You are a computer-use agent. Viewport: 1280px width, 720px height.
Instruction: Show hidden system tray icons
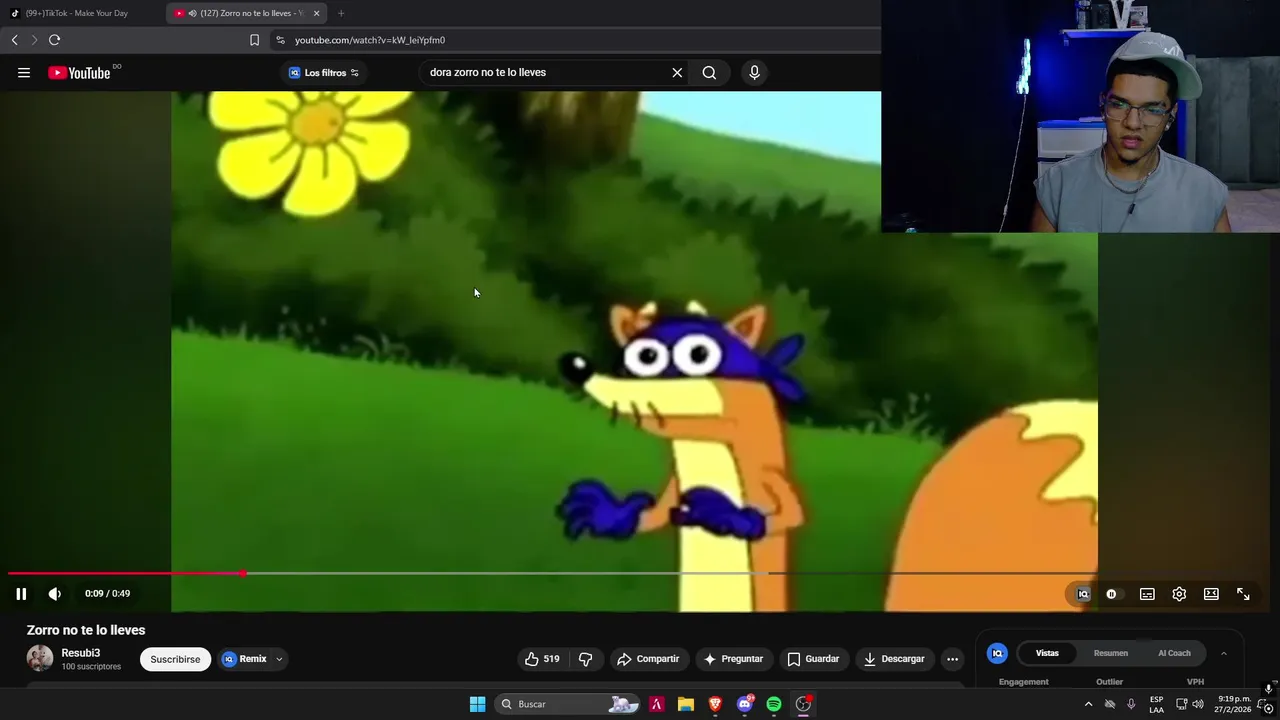[x=1088, y=704]
